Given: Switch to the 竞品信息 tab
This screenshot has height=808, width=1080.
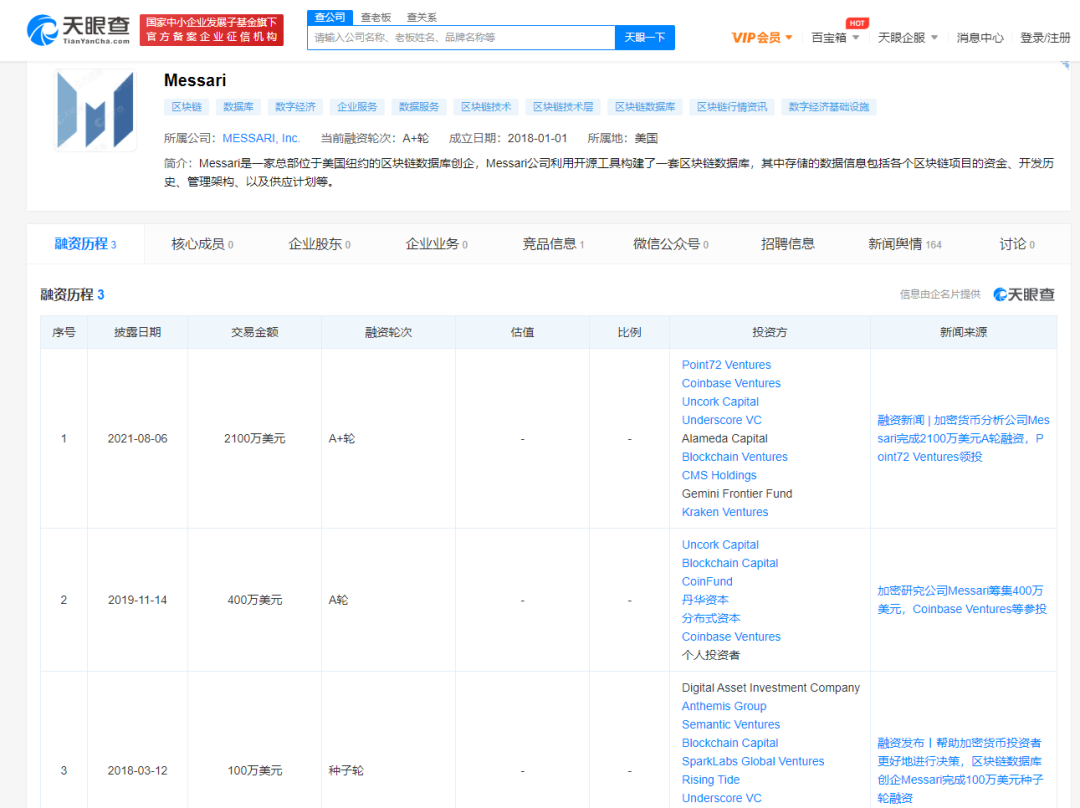Looking at the screenshot, I should tap(553, 244).
